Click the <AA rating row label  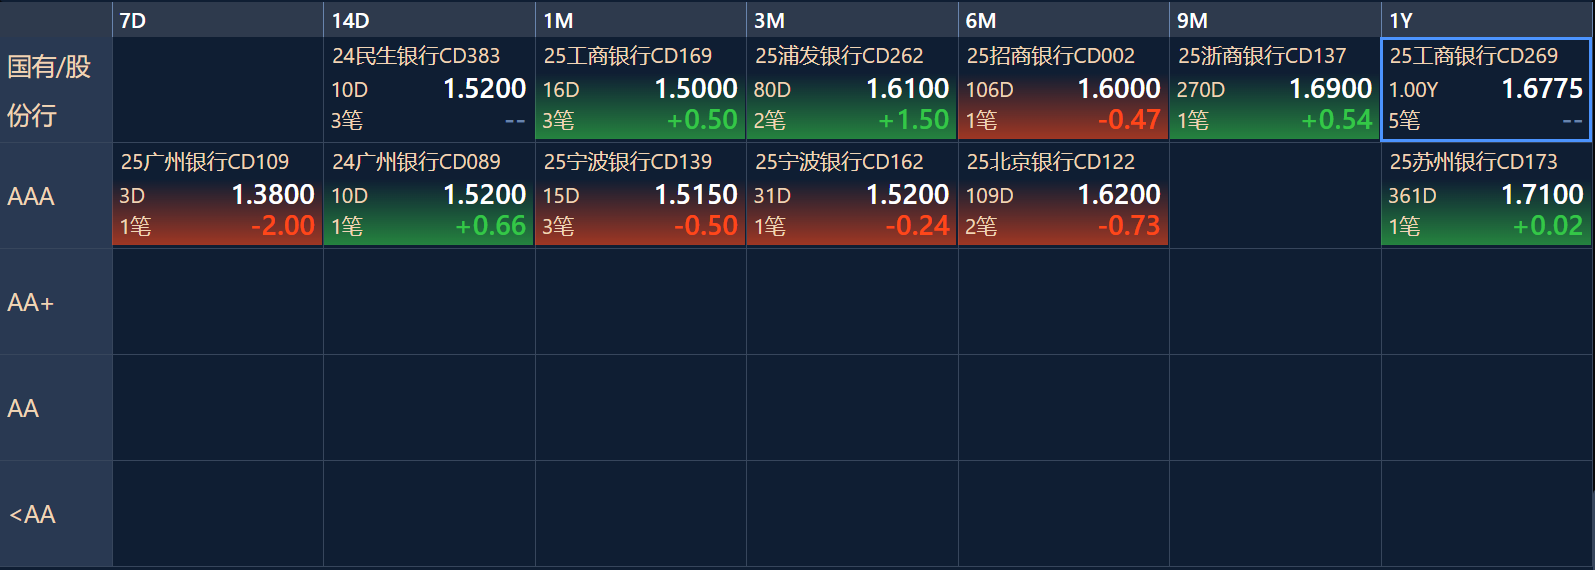tap(56, 514)
